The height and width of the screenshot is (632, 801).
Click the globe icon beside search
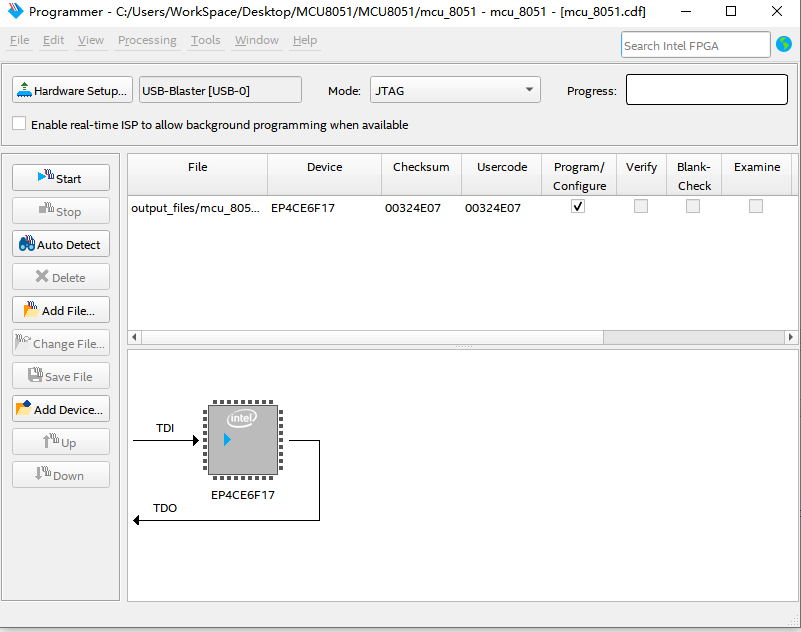(784, 45)
